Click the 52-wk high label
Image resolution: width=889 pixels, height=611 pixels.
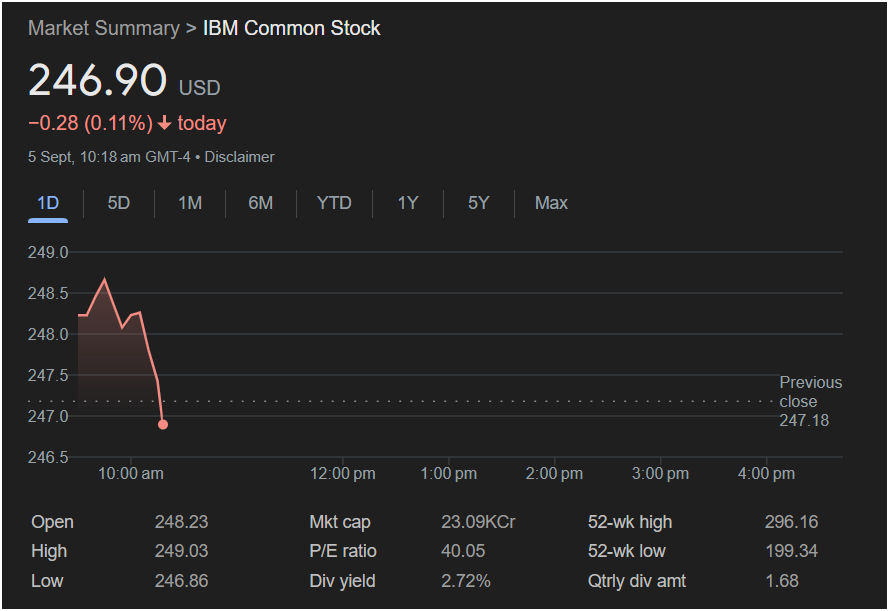tap(630, 522)
